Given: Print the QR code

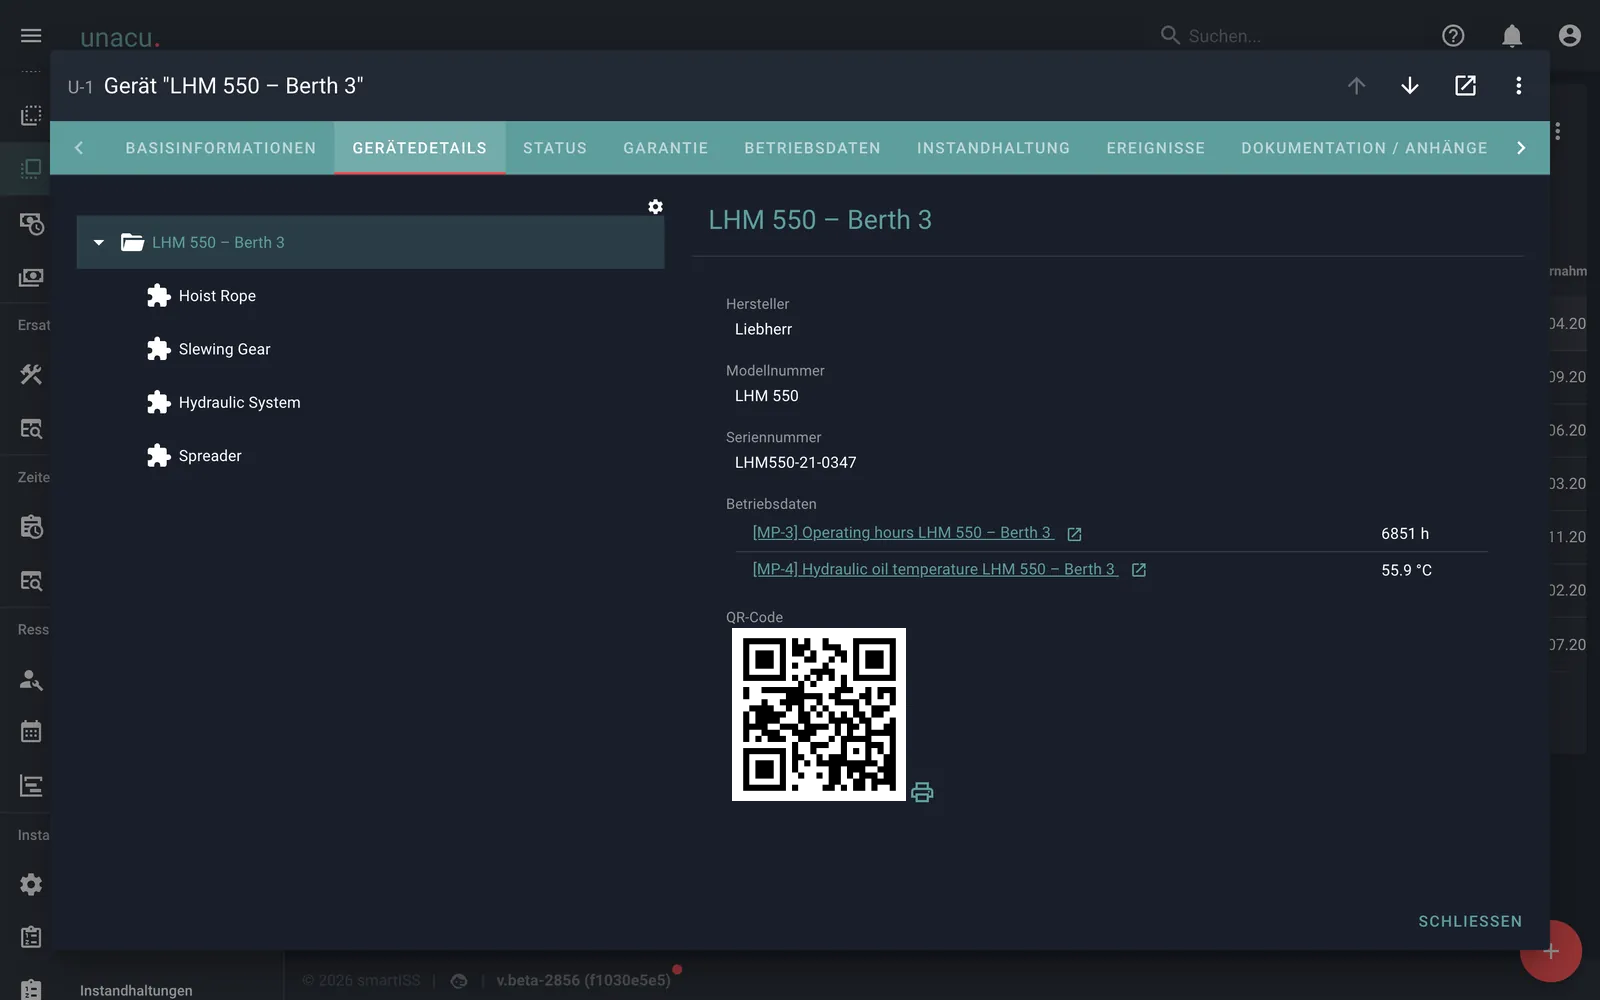Looking at the screenshot, I should 922,792.
